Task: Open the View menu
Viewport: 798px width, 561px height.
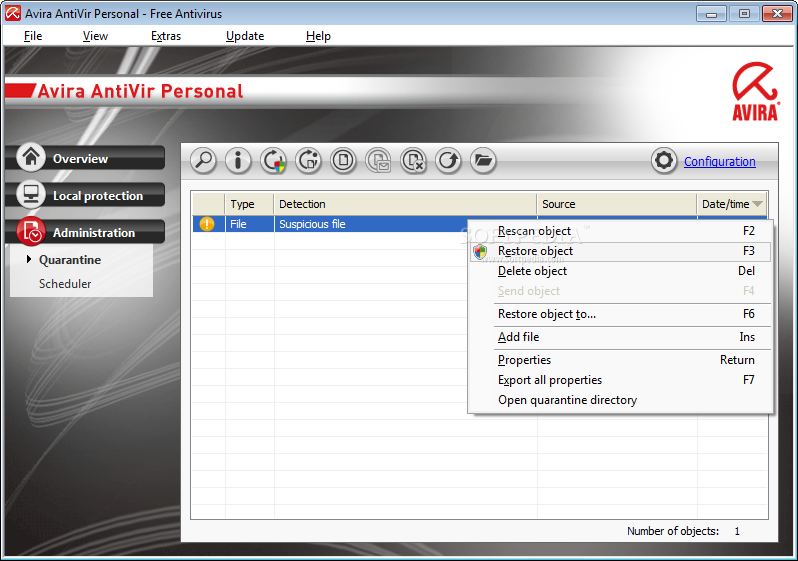Action: (x=95, y=36)
